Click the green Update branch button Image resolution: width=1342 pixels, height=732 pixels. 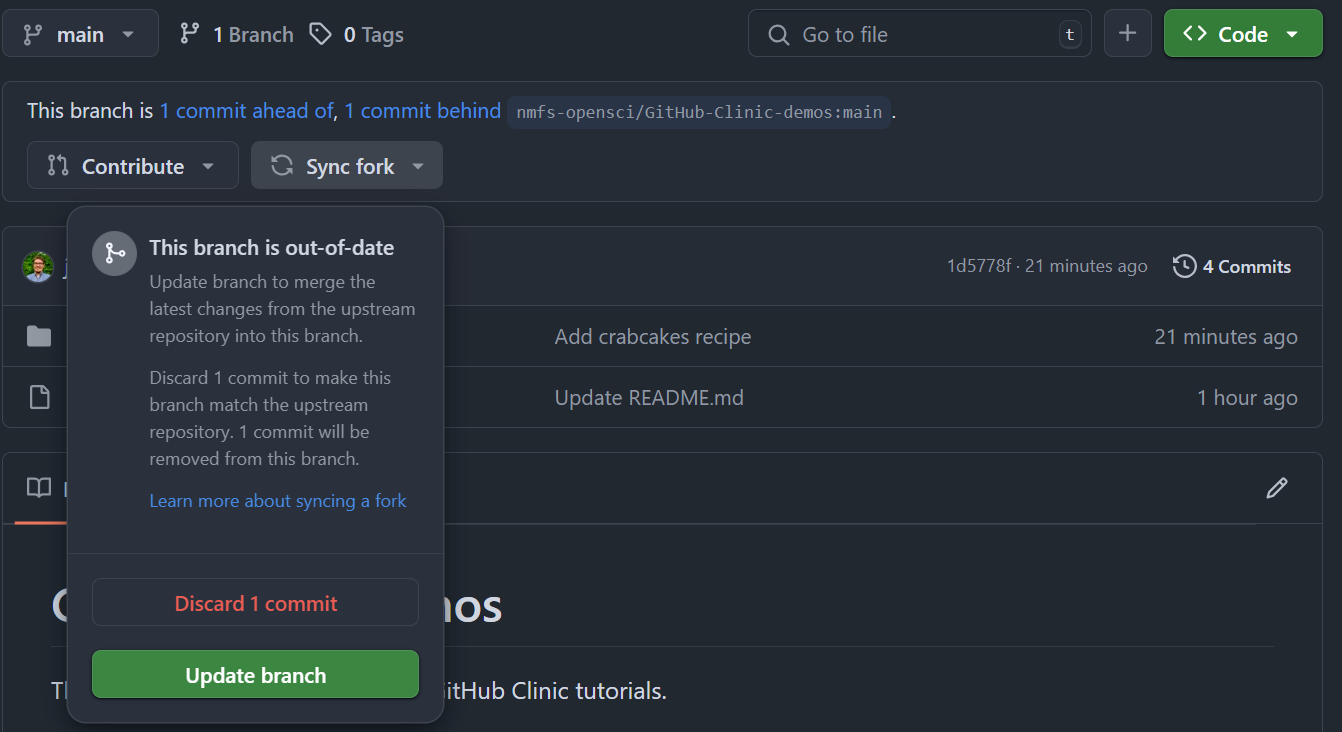[x=255, y=675]
